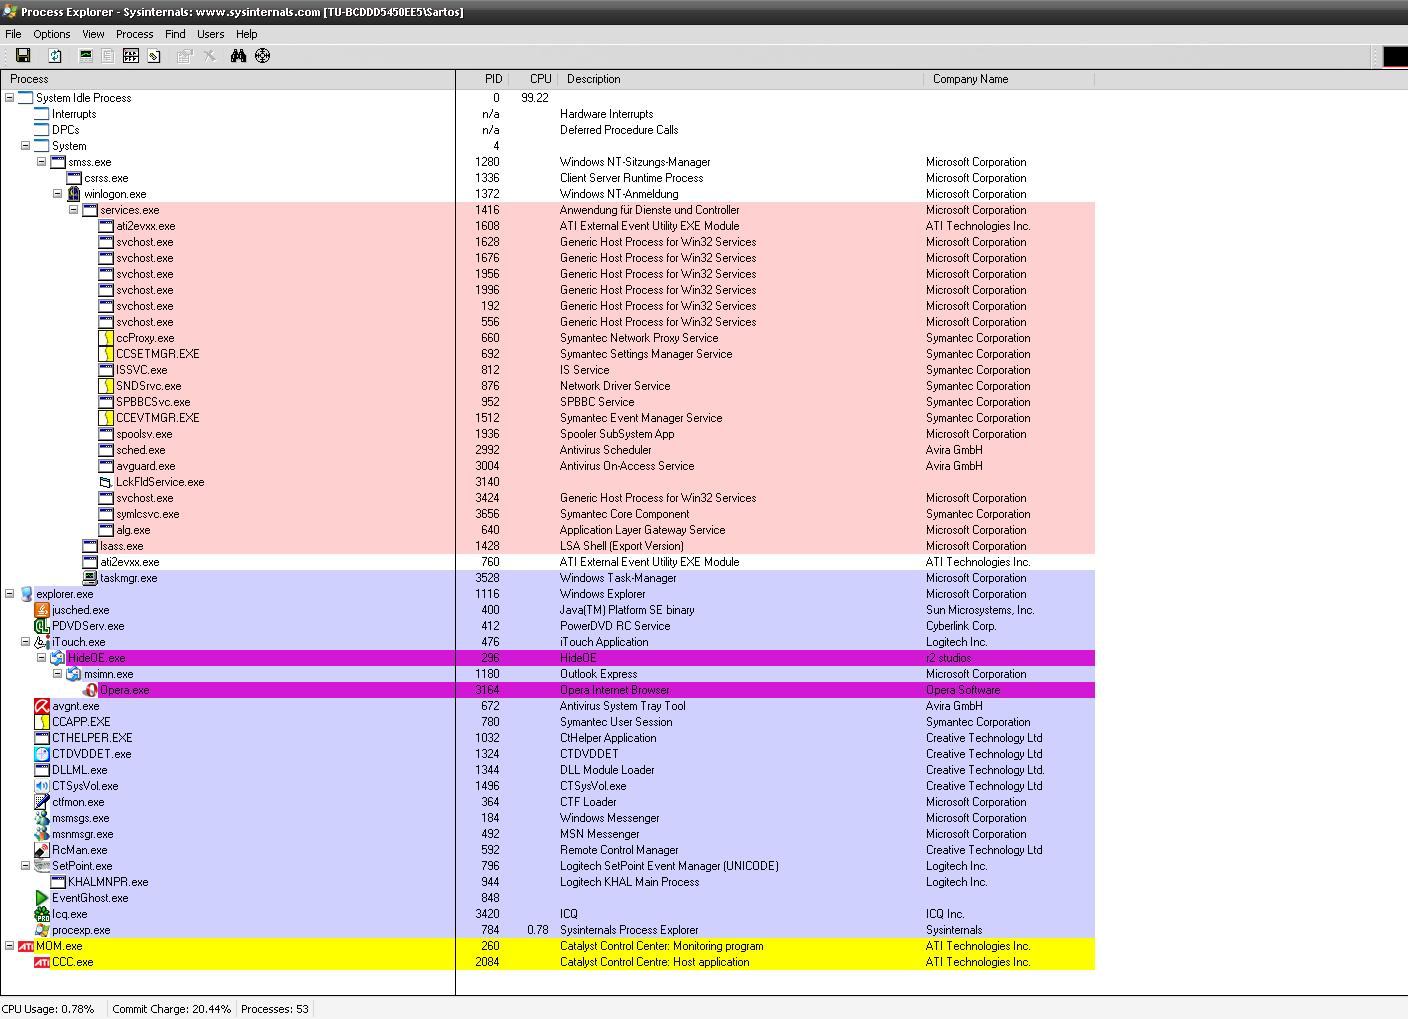Collapse the MOM.exe tree node
The image size is (1408, 1019).
point(10,946)
